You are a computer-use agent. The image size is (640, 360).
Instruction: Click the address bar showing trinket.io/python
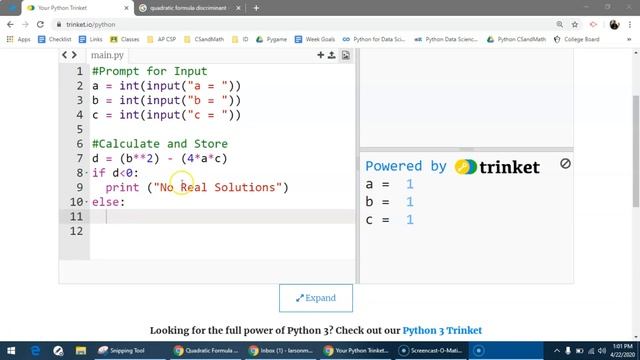(x=302, y=24)
